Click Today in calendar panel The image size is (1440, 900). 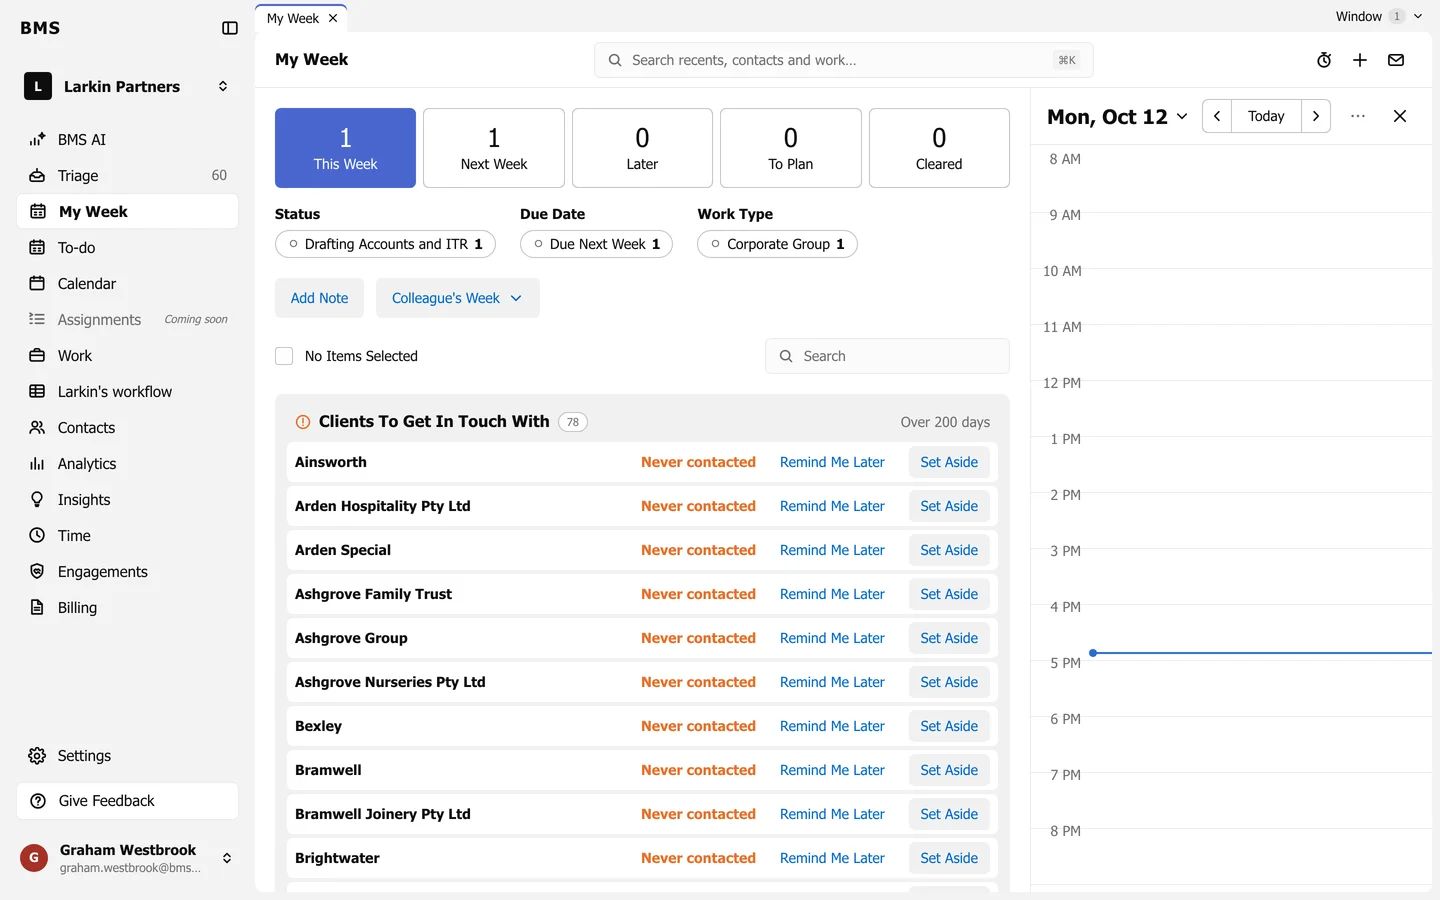tap(1266, 116)
